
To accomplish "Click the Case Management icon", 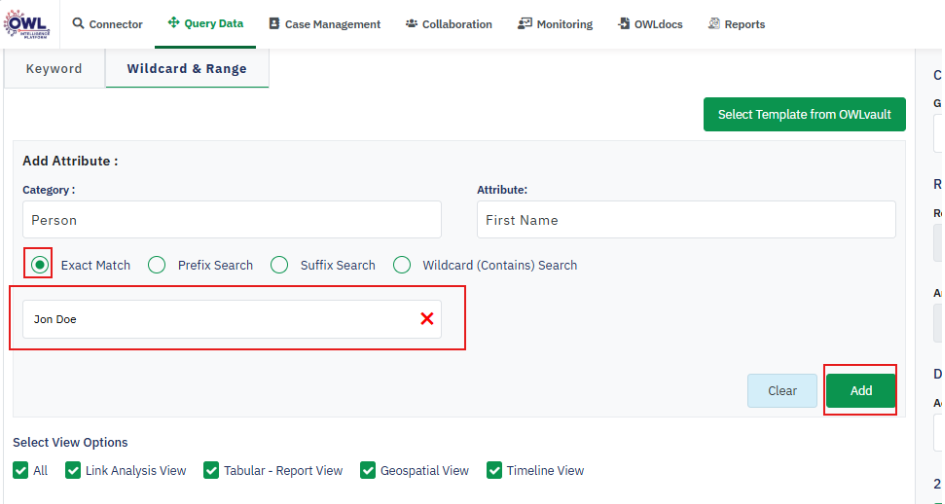I will [274, 24].
